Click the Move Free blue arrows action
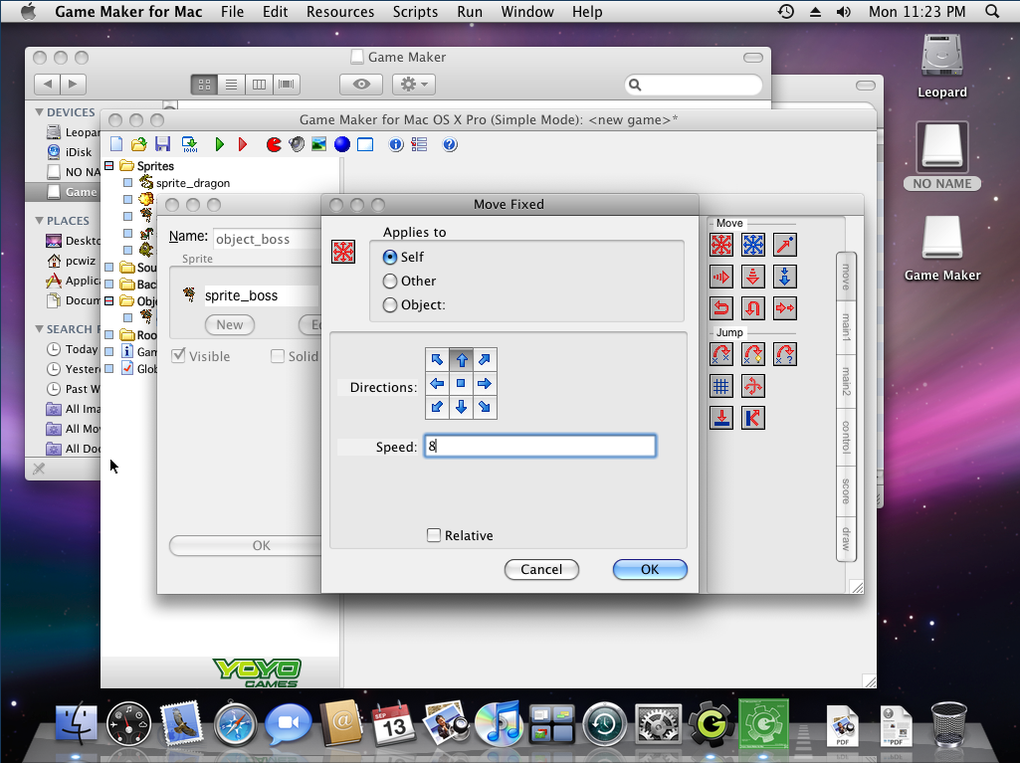1020x763 pixels. (753, 245)
